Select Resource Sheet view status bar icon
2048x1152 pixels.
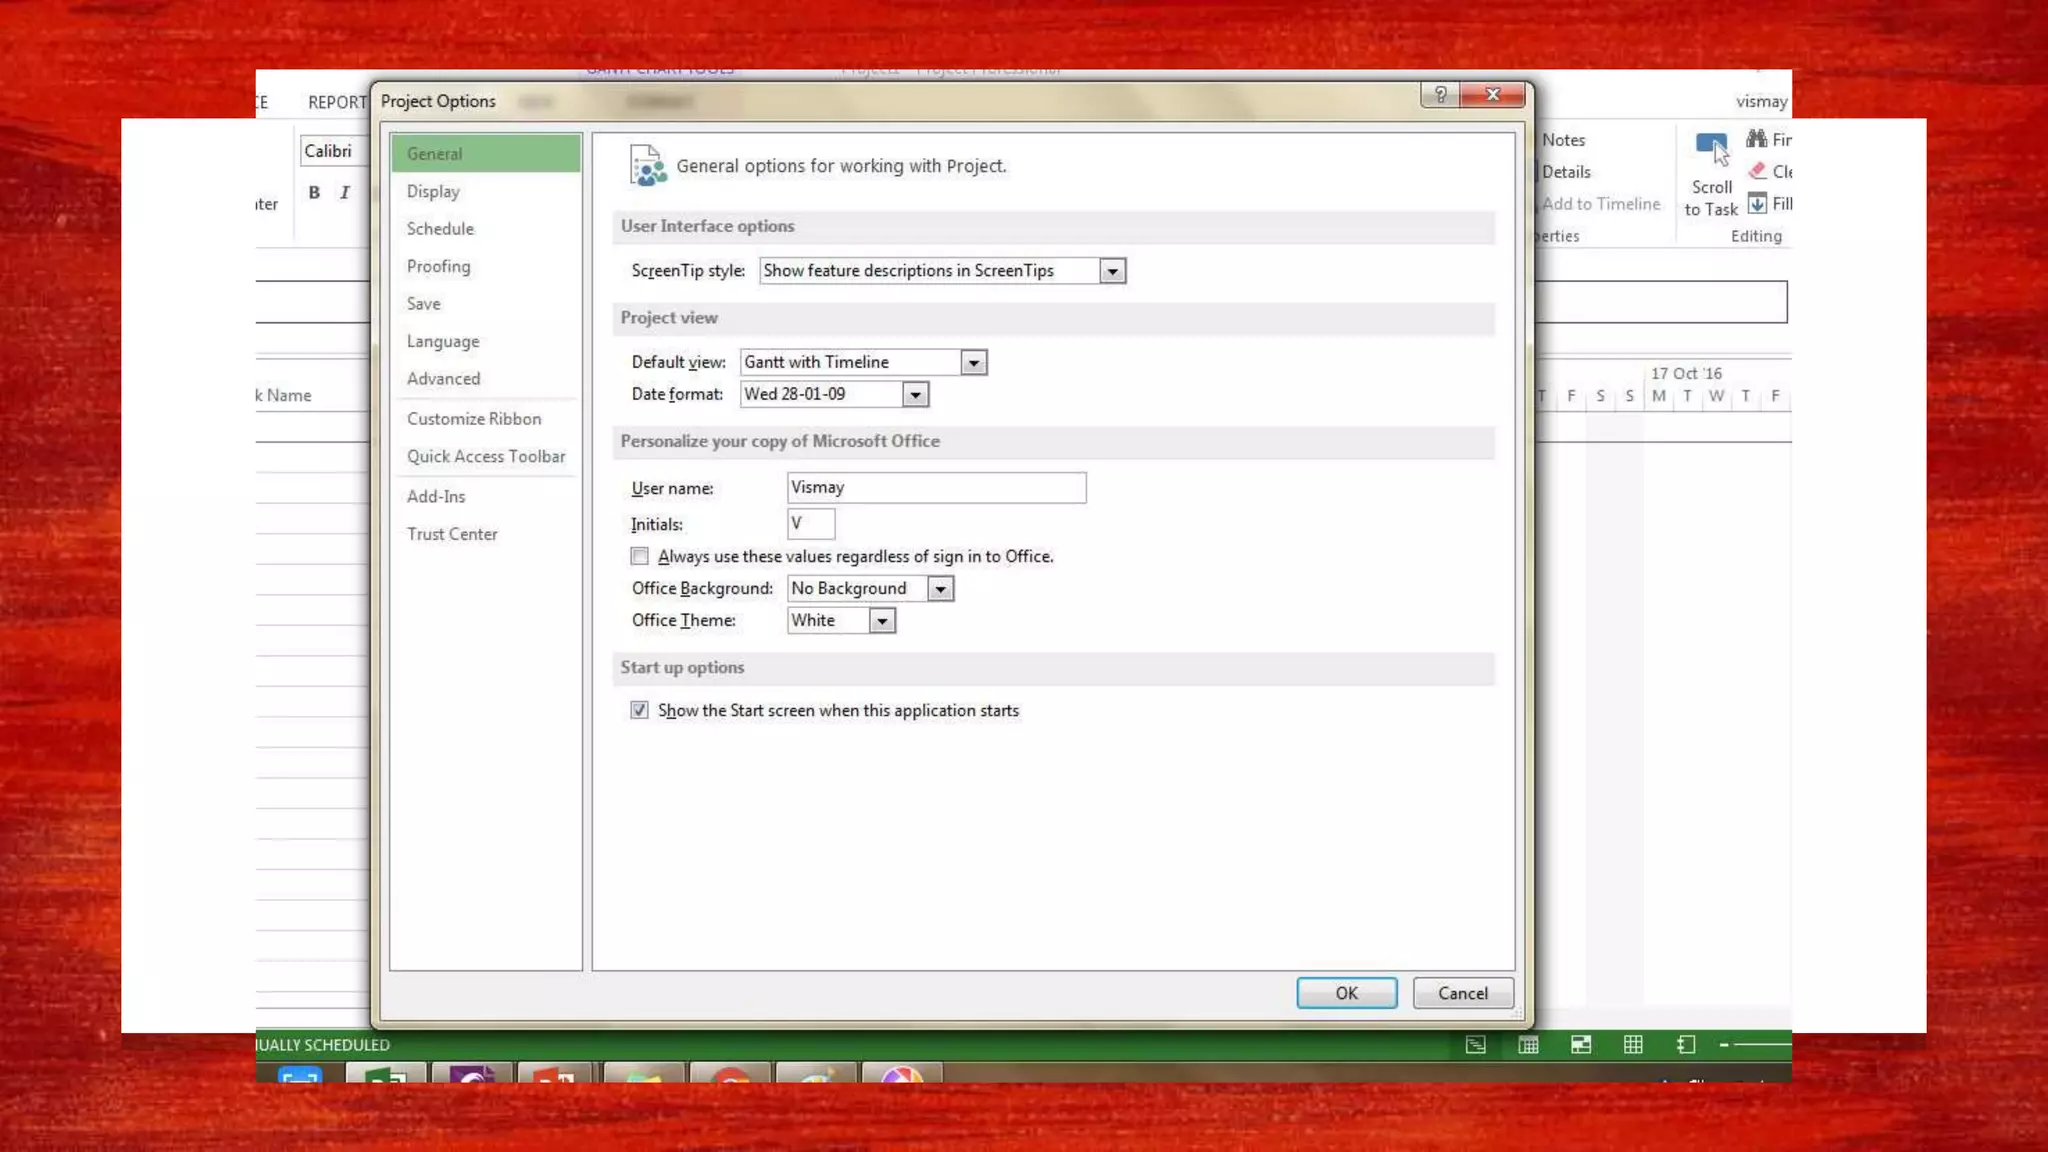click(x=1633, y=1045)
